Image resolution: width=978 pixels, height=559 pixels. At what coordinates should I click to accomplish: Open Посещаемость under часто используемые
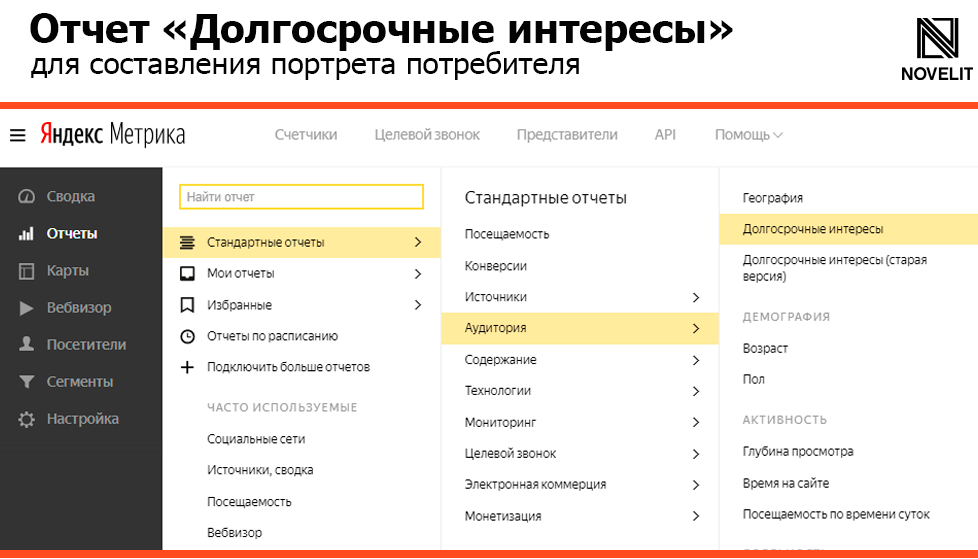click(x=249, y=502)
